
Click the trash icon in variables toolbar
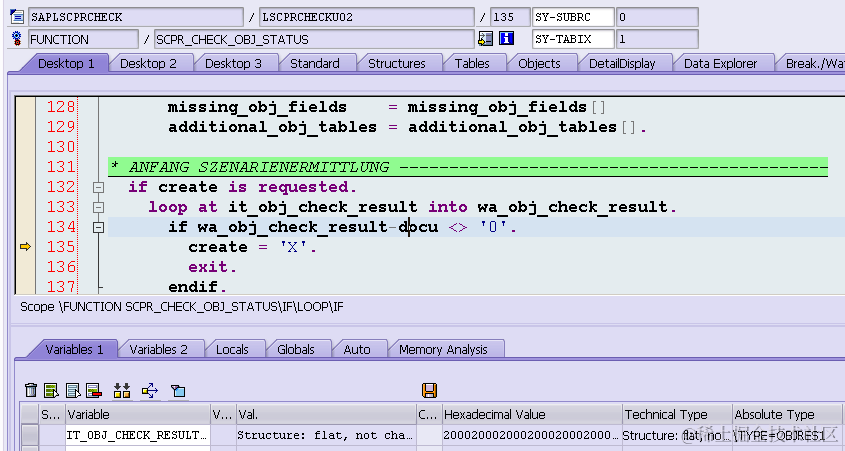coord(31,390)
